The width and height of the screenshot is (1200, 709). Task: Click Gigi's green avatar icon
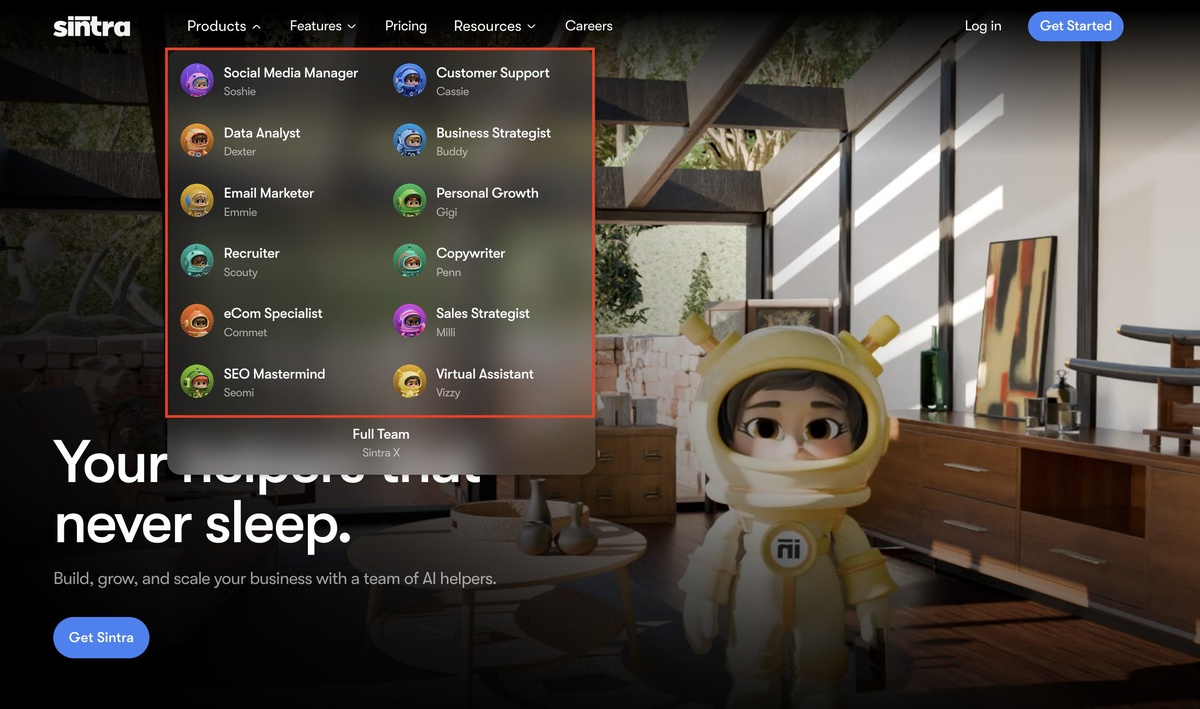[x=410, y=201]
